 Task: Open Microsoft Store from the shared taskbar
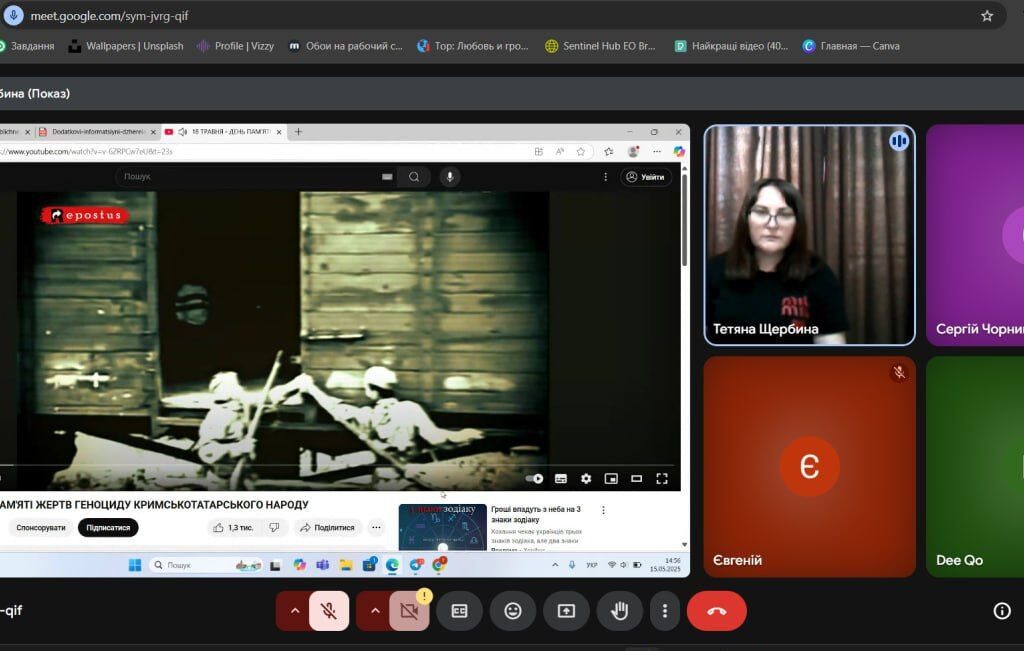point(370,565)
